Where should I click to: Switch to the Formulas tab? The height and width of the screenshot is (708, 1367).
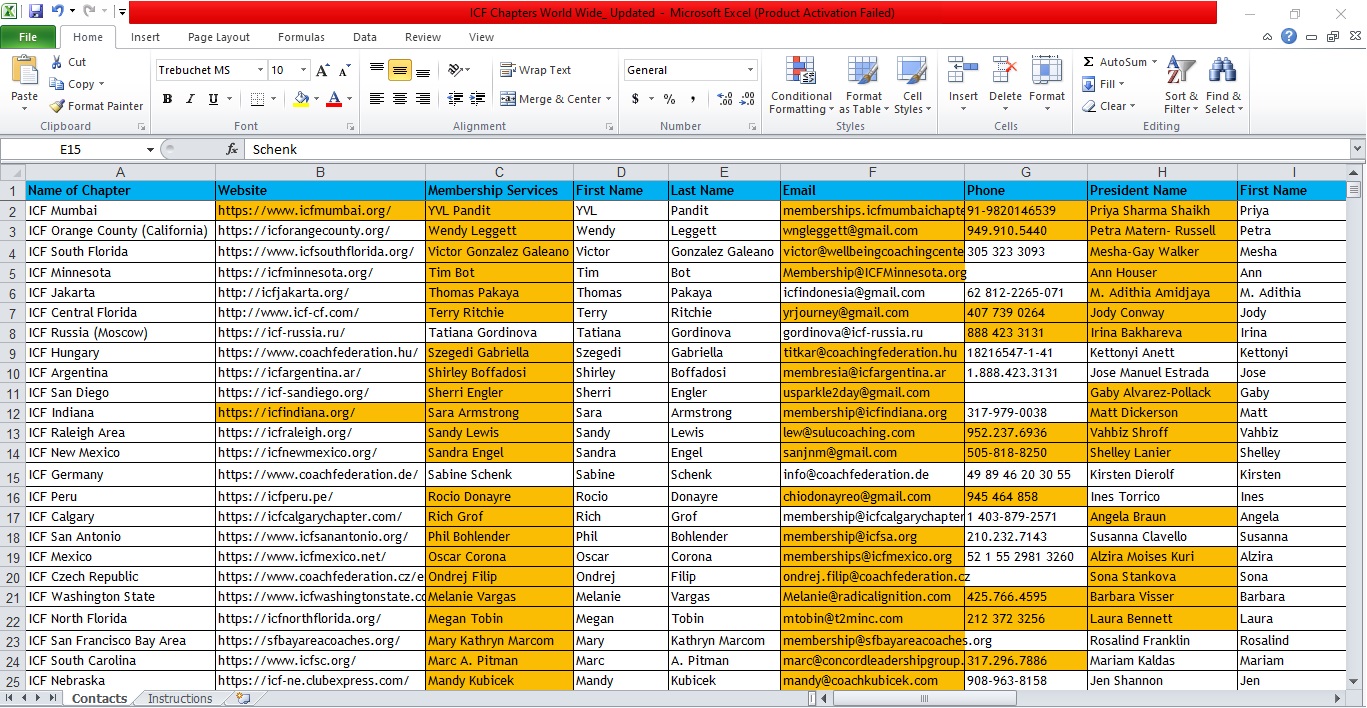click(301, 37)
